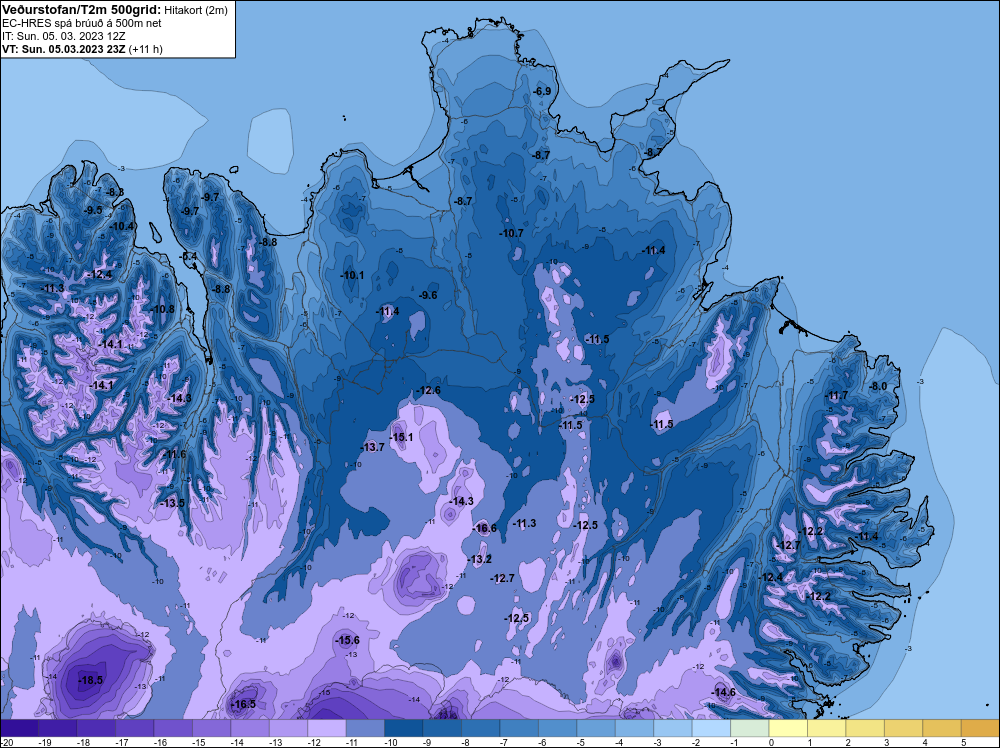Click the -11.6 temperature value on the map
This screenshot has height=748, width=1000.
[x=174, y=454]
